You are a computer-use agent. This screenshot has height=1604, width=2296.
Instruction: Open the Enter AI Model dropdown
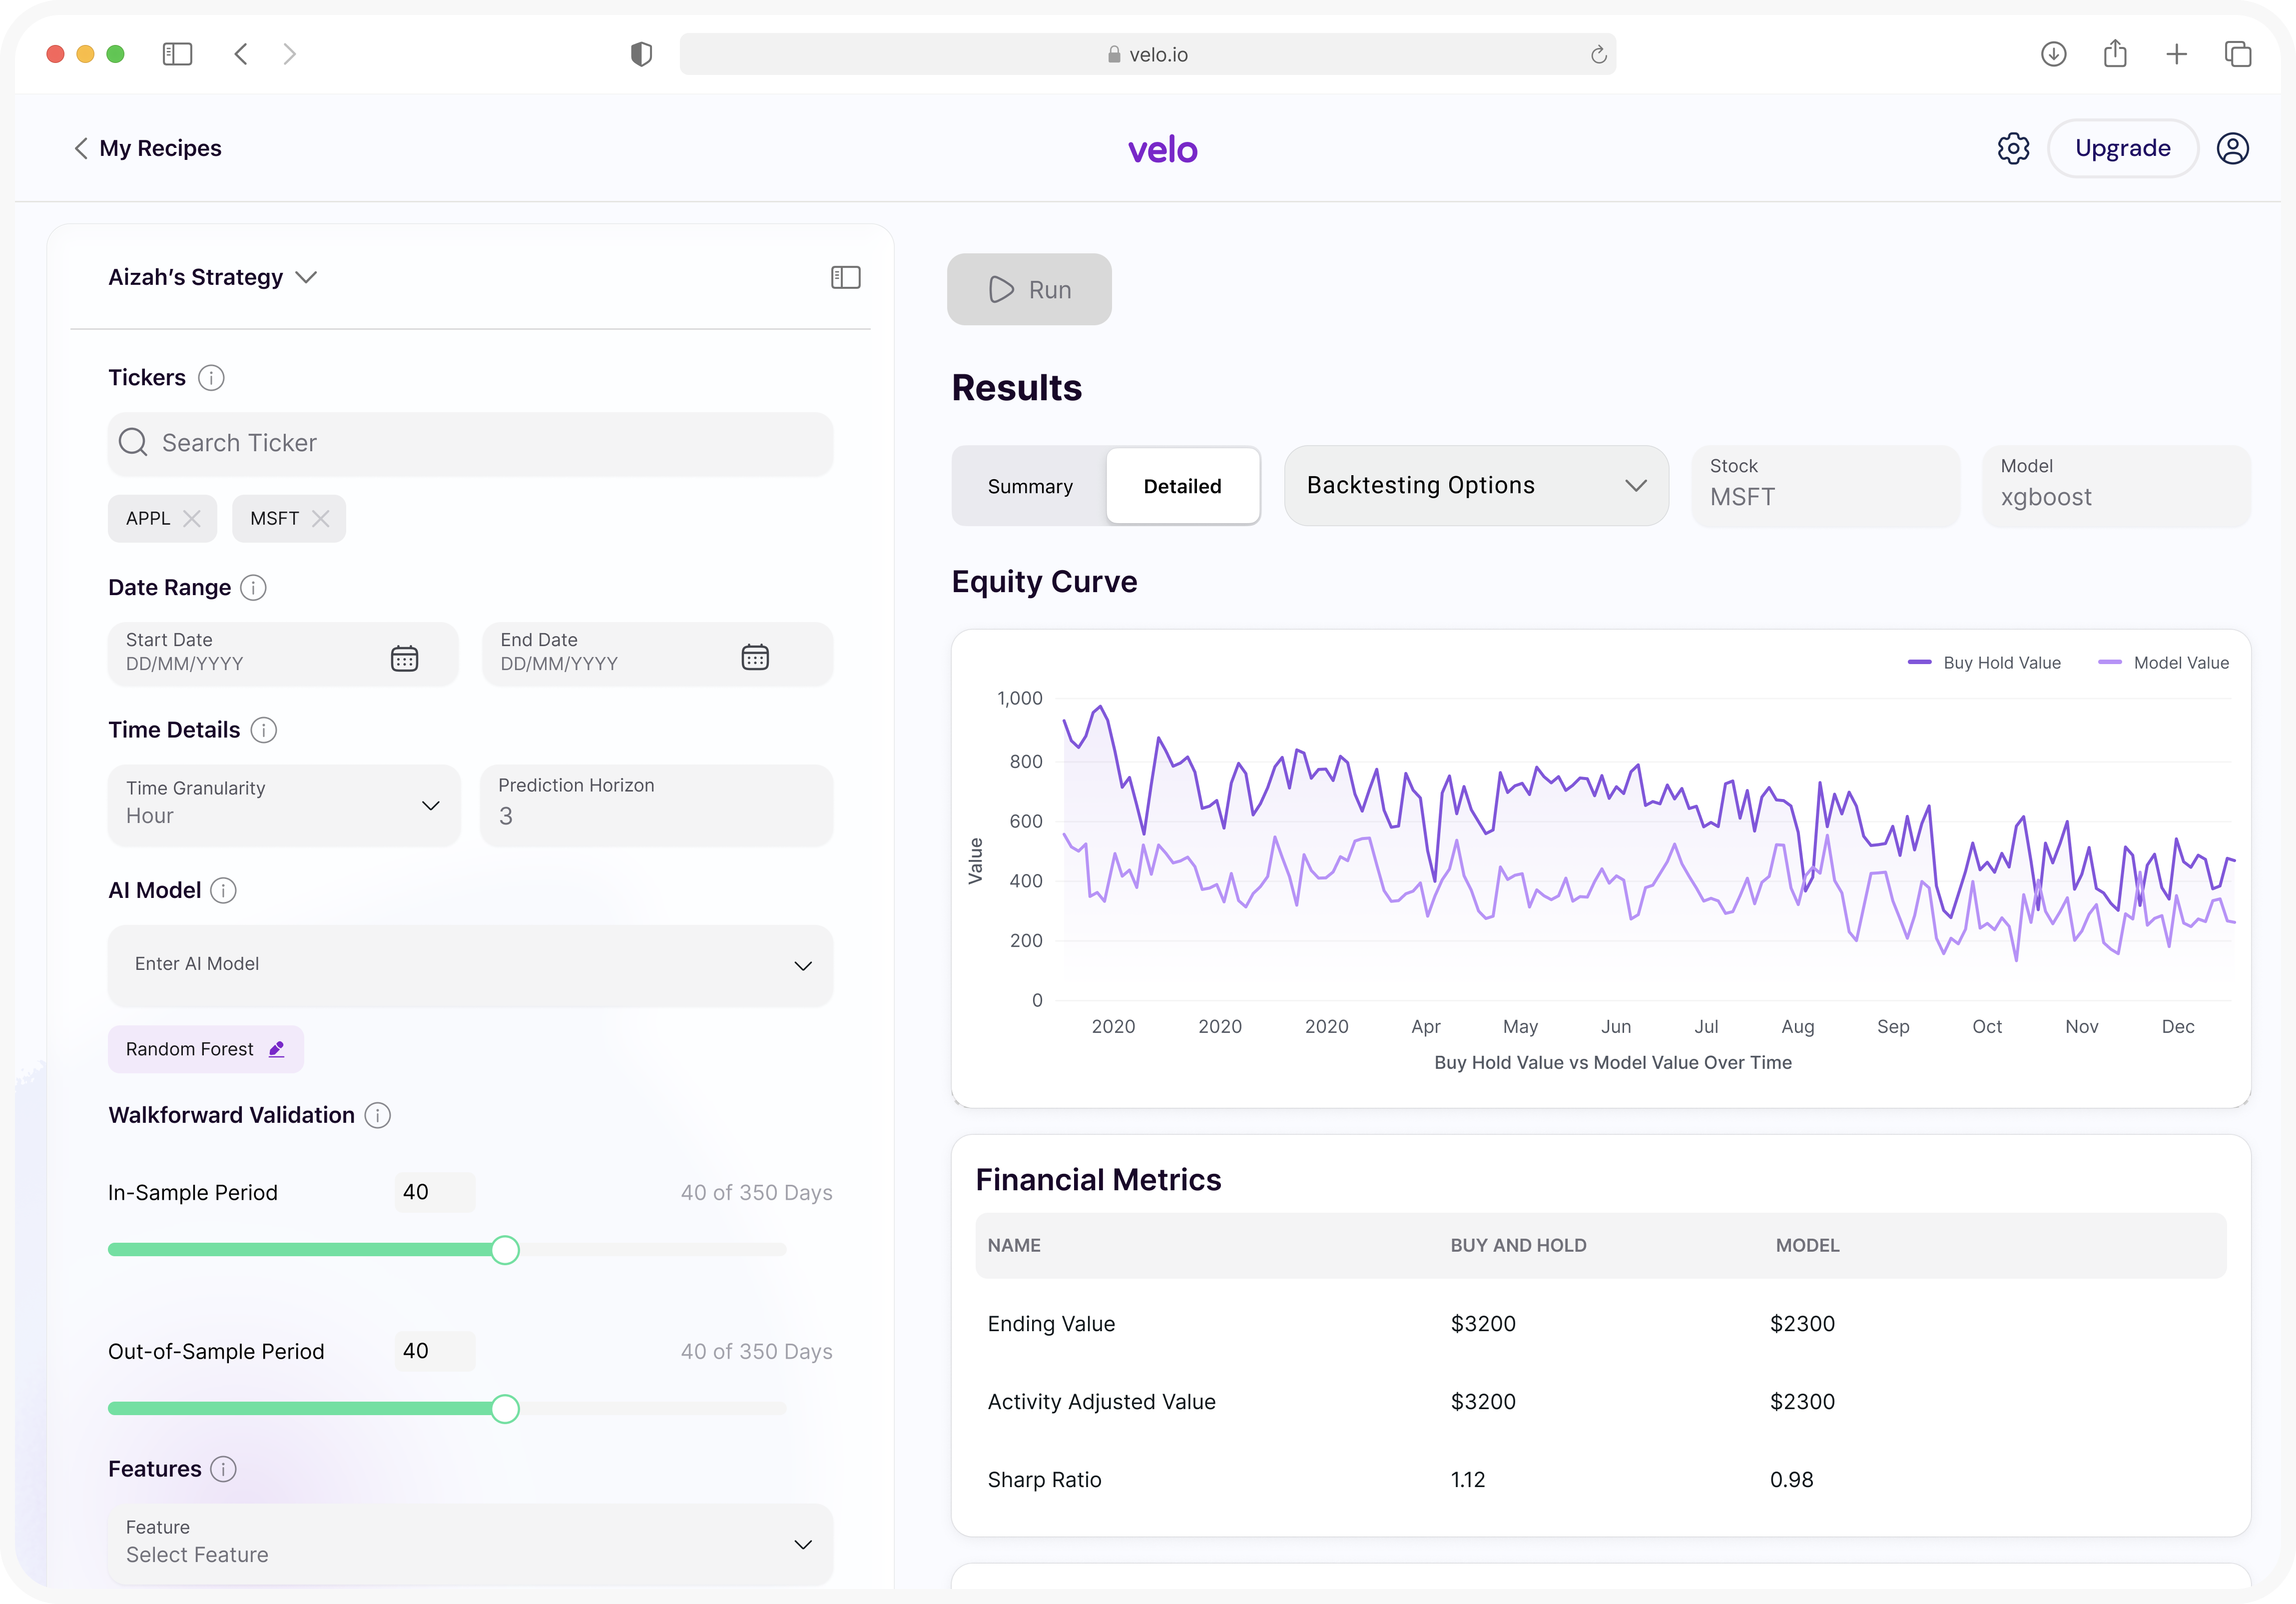[x=470, y=965]
